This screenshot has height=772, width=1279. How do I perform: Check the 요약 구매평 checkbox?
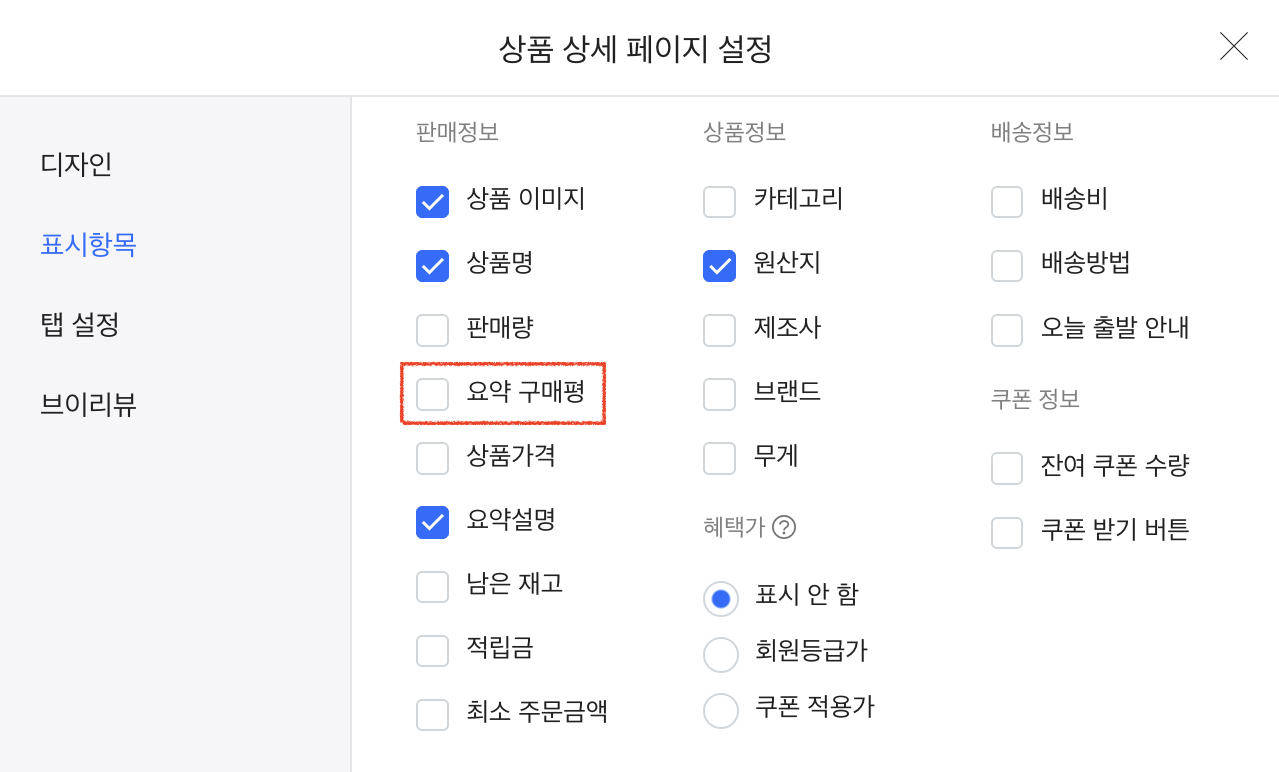coord(432,394)
